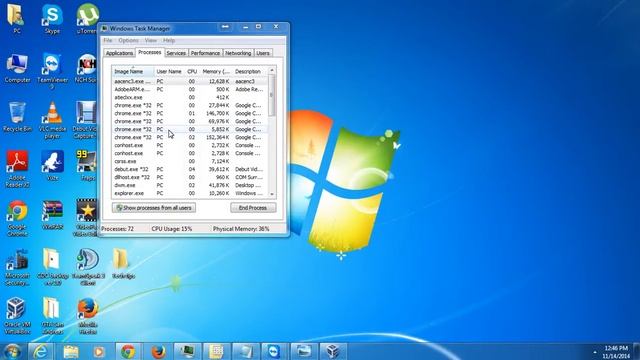Launch uTorrent from the desktop
640x360 pixels.
point(87,19)
